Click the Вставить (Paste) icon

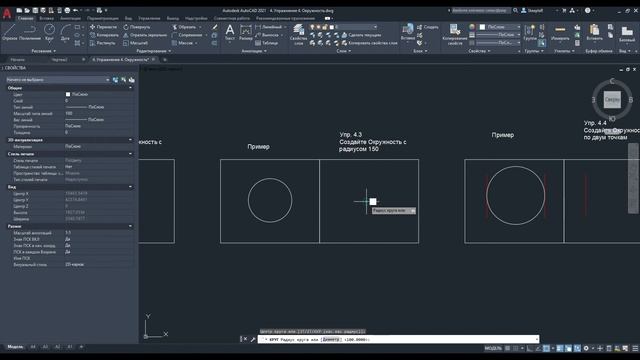(x=594, y=32)
